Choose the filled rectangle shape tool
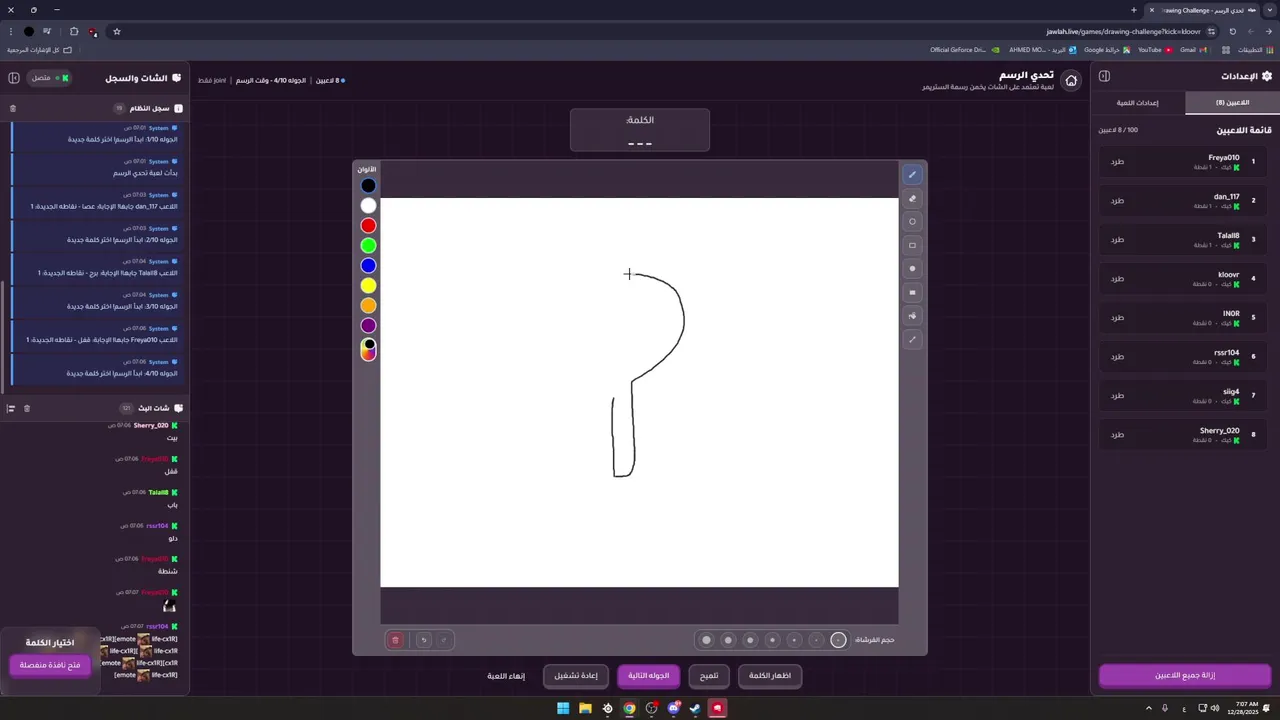 tap(912, 293)
